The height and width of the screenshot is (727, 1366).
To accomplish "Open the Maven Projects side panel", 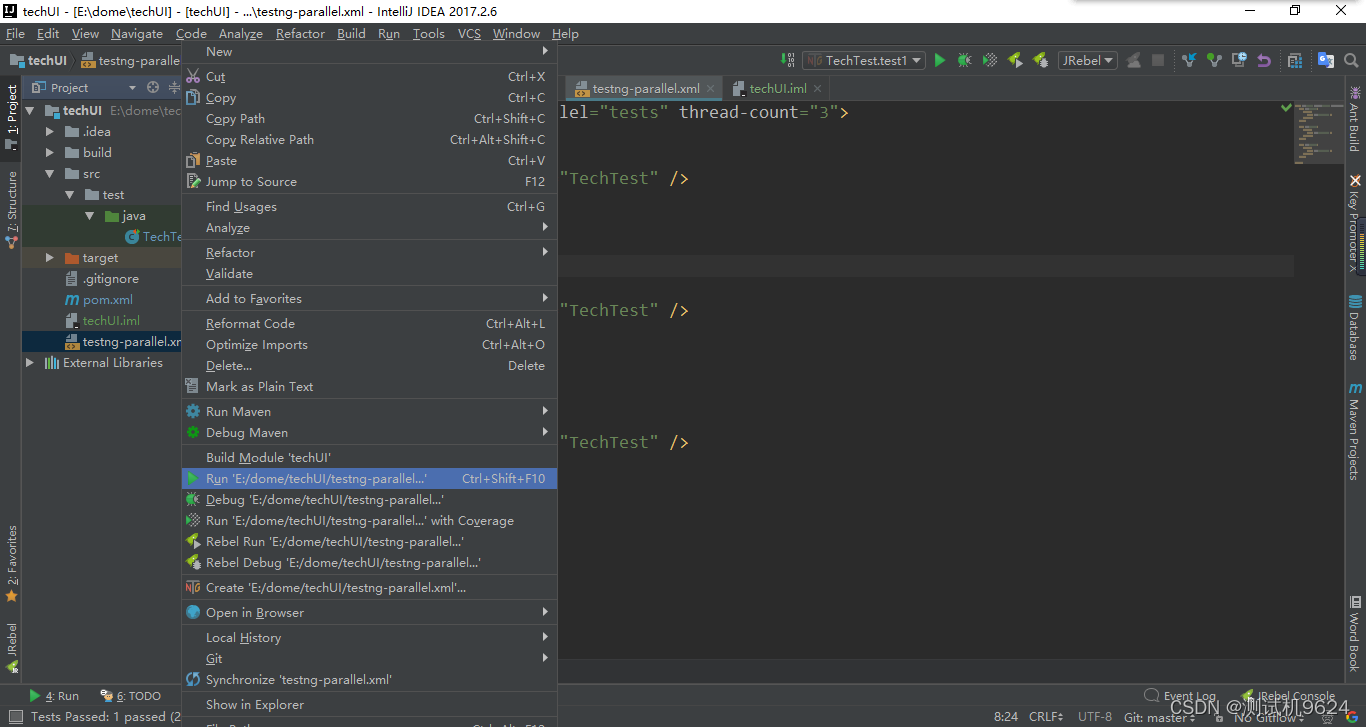I will [1355, 431].
